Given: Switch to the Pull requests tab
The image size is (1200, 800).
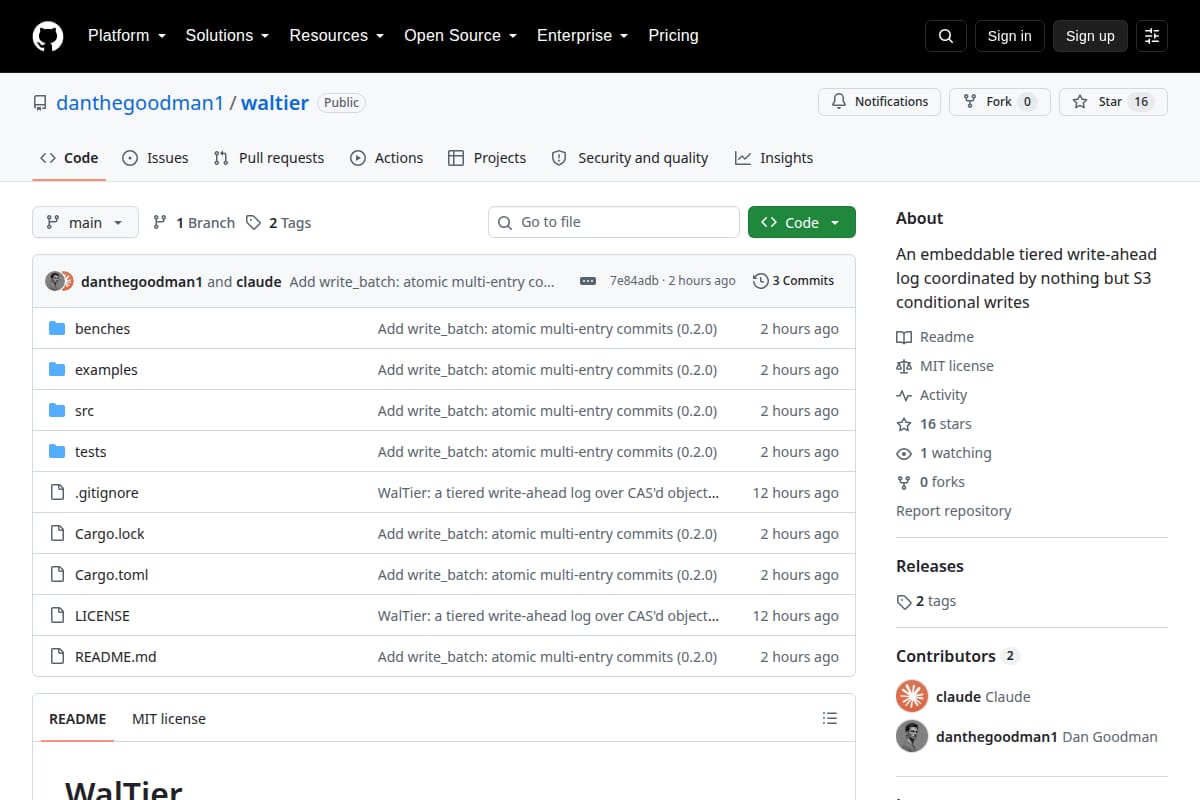Looking at the screenshot, I should [x=269, y=158].
